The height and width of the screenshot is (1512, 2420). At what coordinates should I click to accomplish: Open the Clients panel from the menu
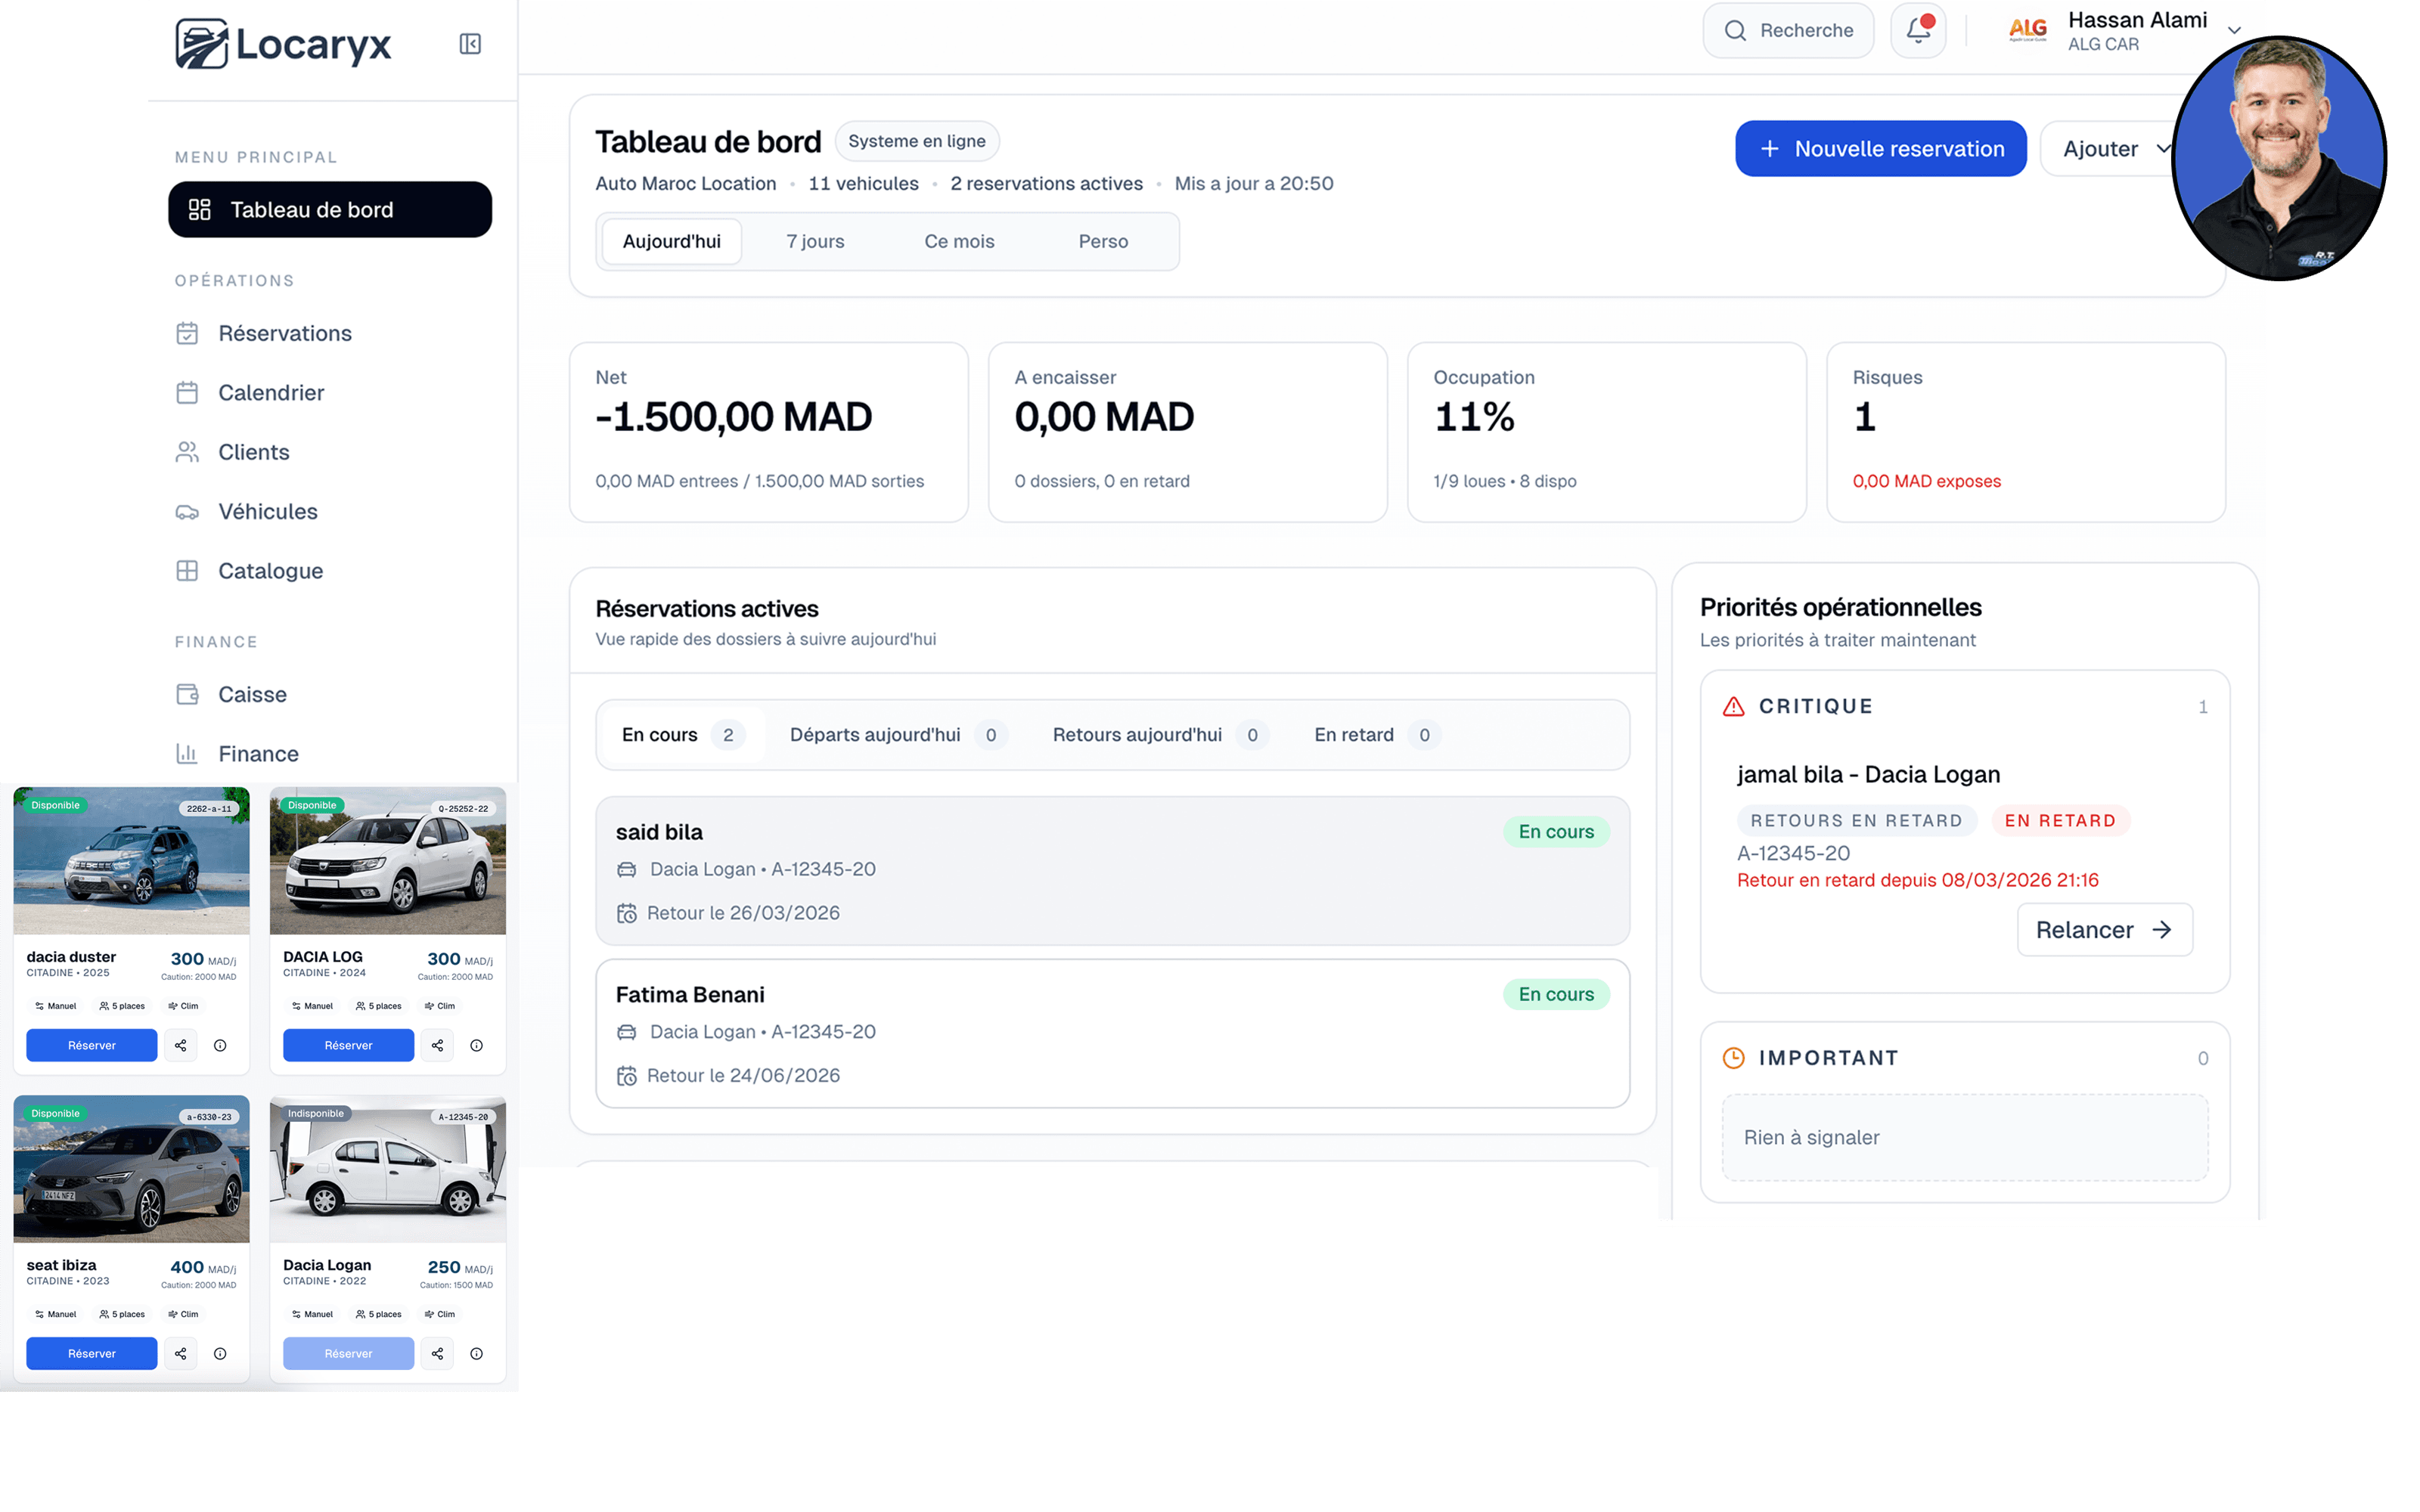(252, 452)
